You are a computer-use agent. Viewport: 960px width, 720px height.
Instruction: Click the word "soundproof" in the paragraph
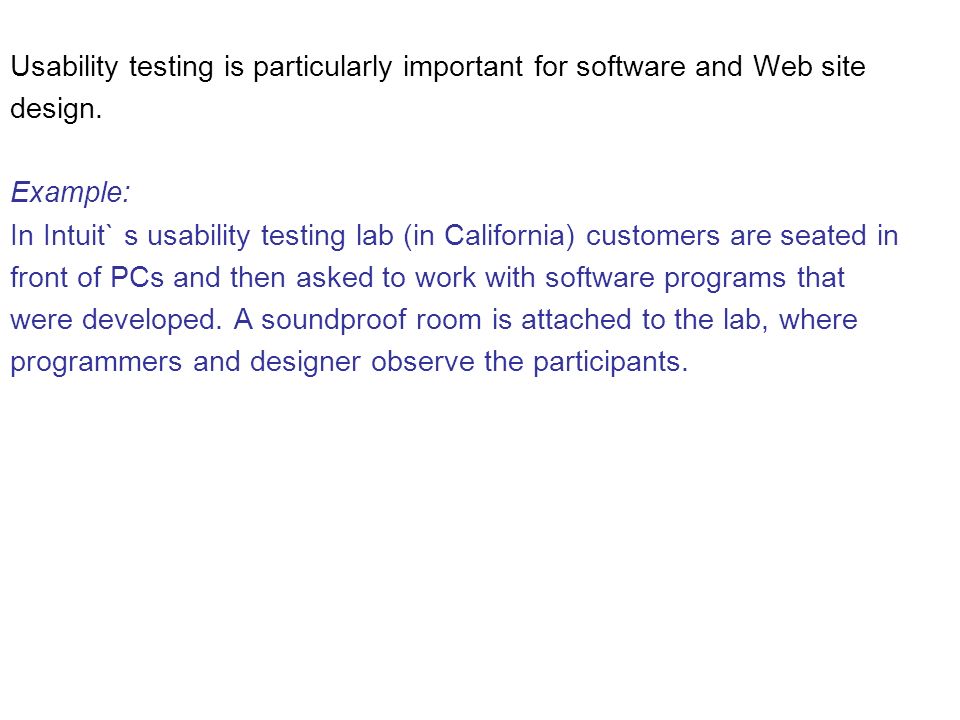click(x=334, y=321)
